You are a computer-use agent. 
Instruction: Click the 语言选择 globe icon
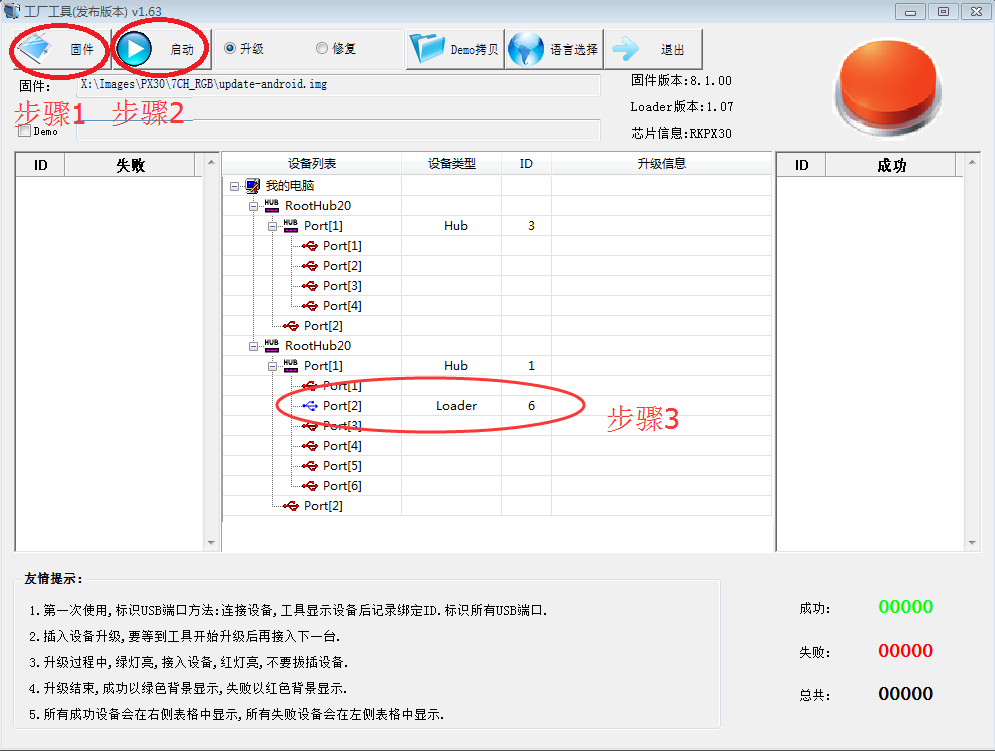526,49
